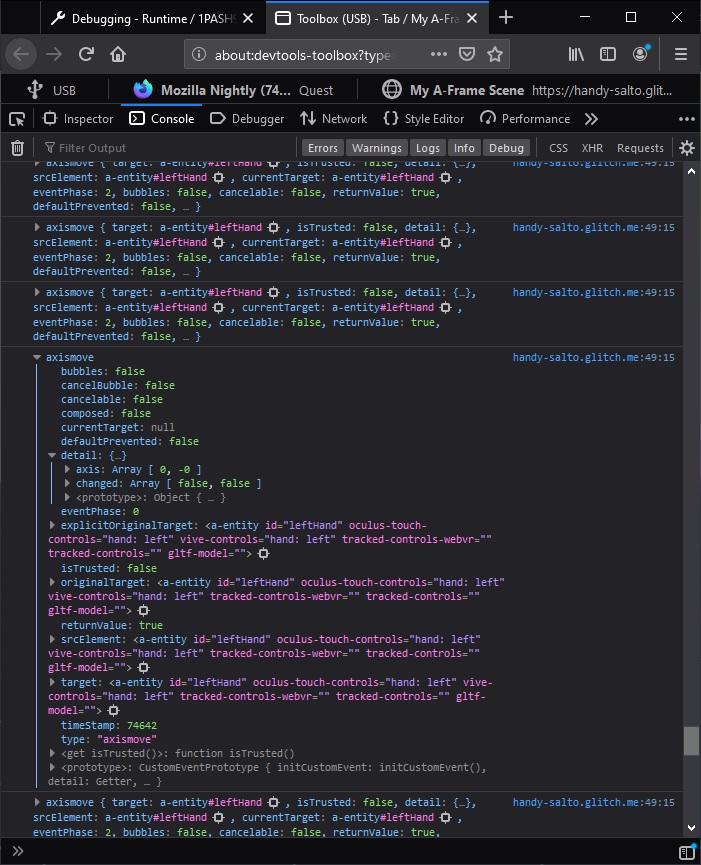Viewport: 701px width, 865px height.
Task: Toggle the CSS filter
Action: click(558, 148)
